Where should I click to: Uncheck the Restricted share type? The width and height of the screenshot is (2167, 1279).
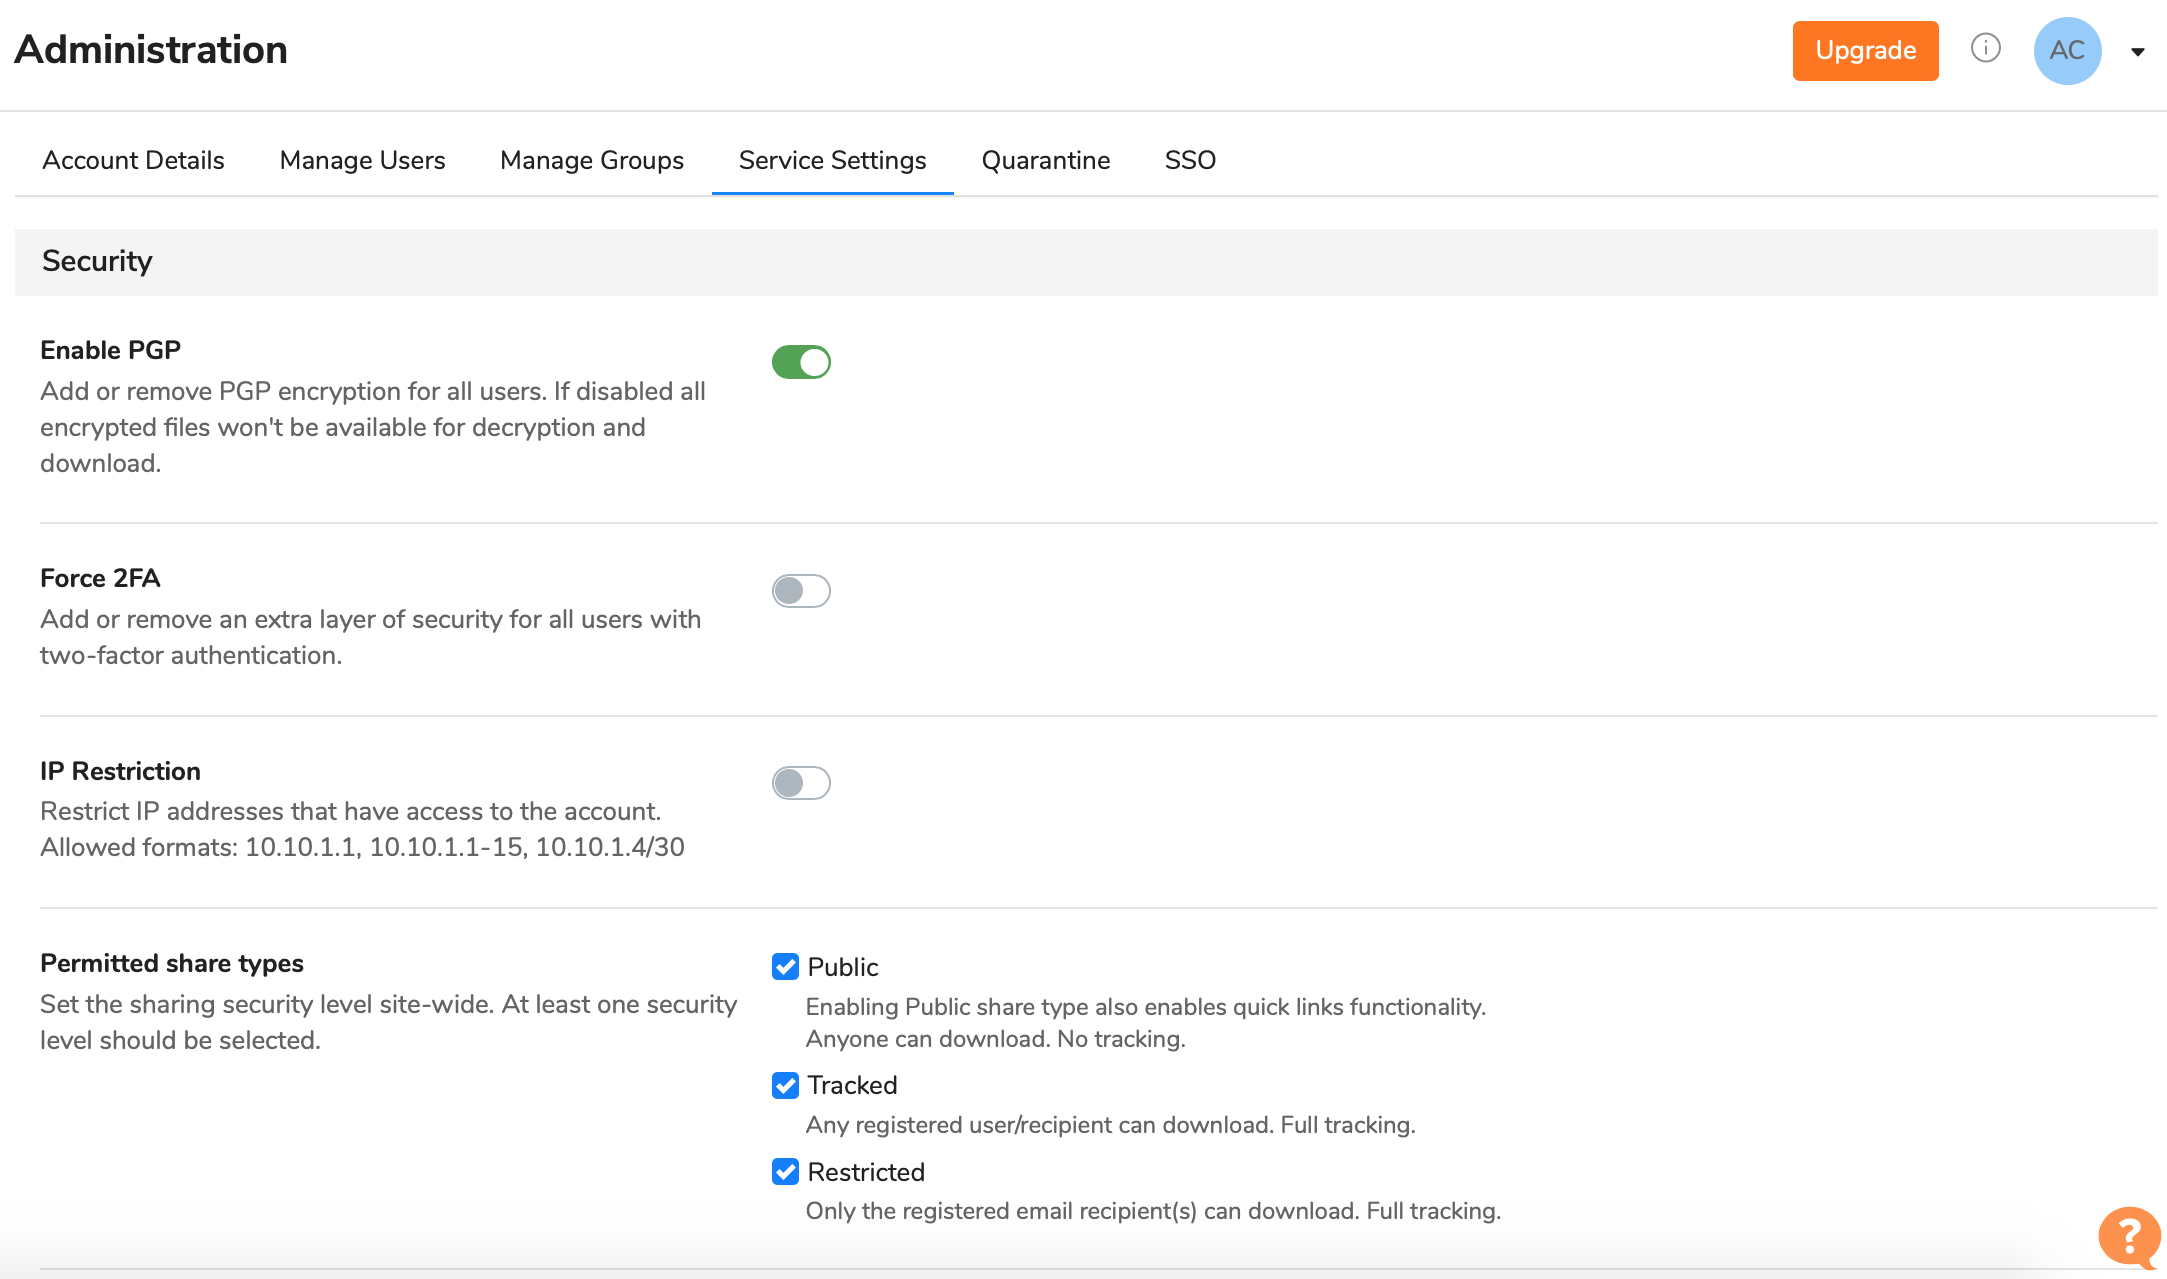click(785, 1171)
